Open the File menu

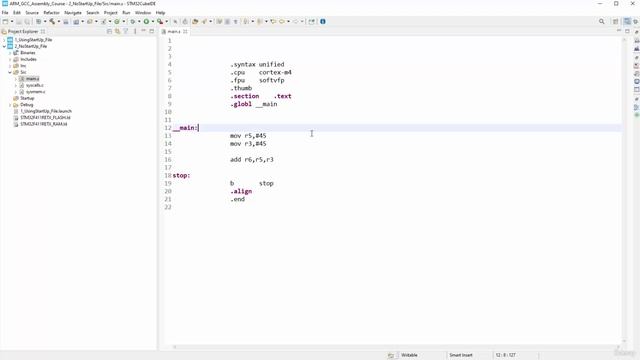pyautogui.click(x=5, y=13)
